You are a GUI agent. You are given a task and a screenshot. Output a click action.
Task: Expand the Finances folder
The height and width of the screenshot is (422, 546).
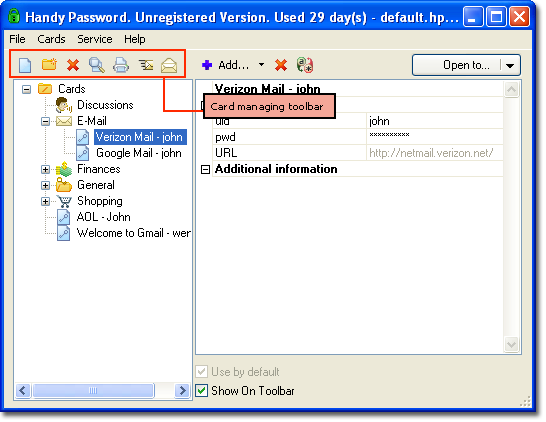click(x=45, y=169)
